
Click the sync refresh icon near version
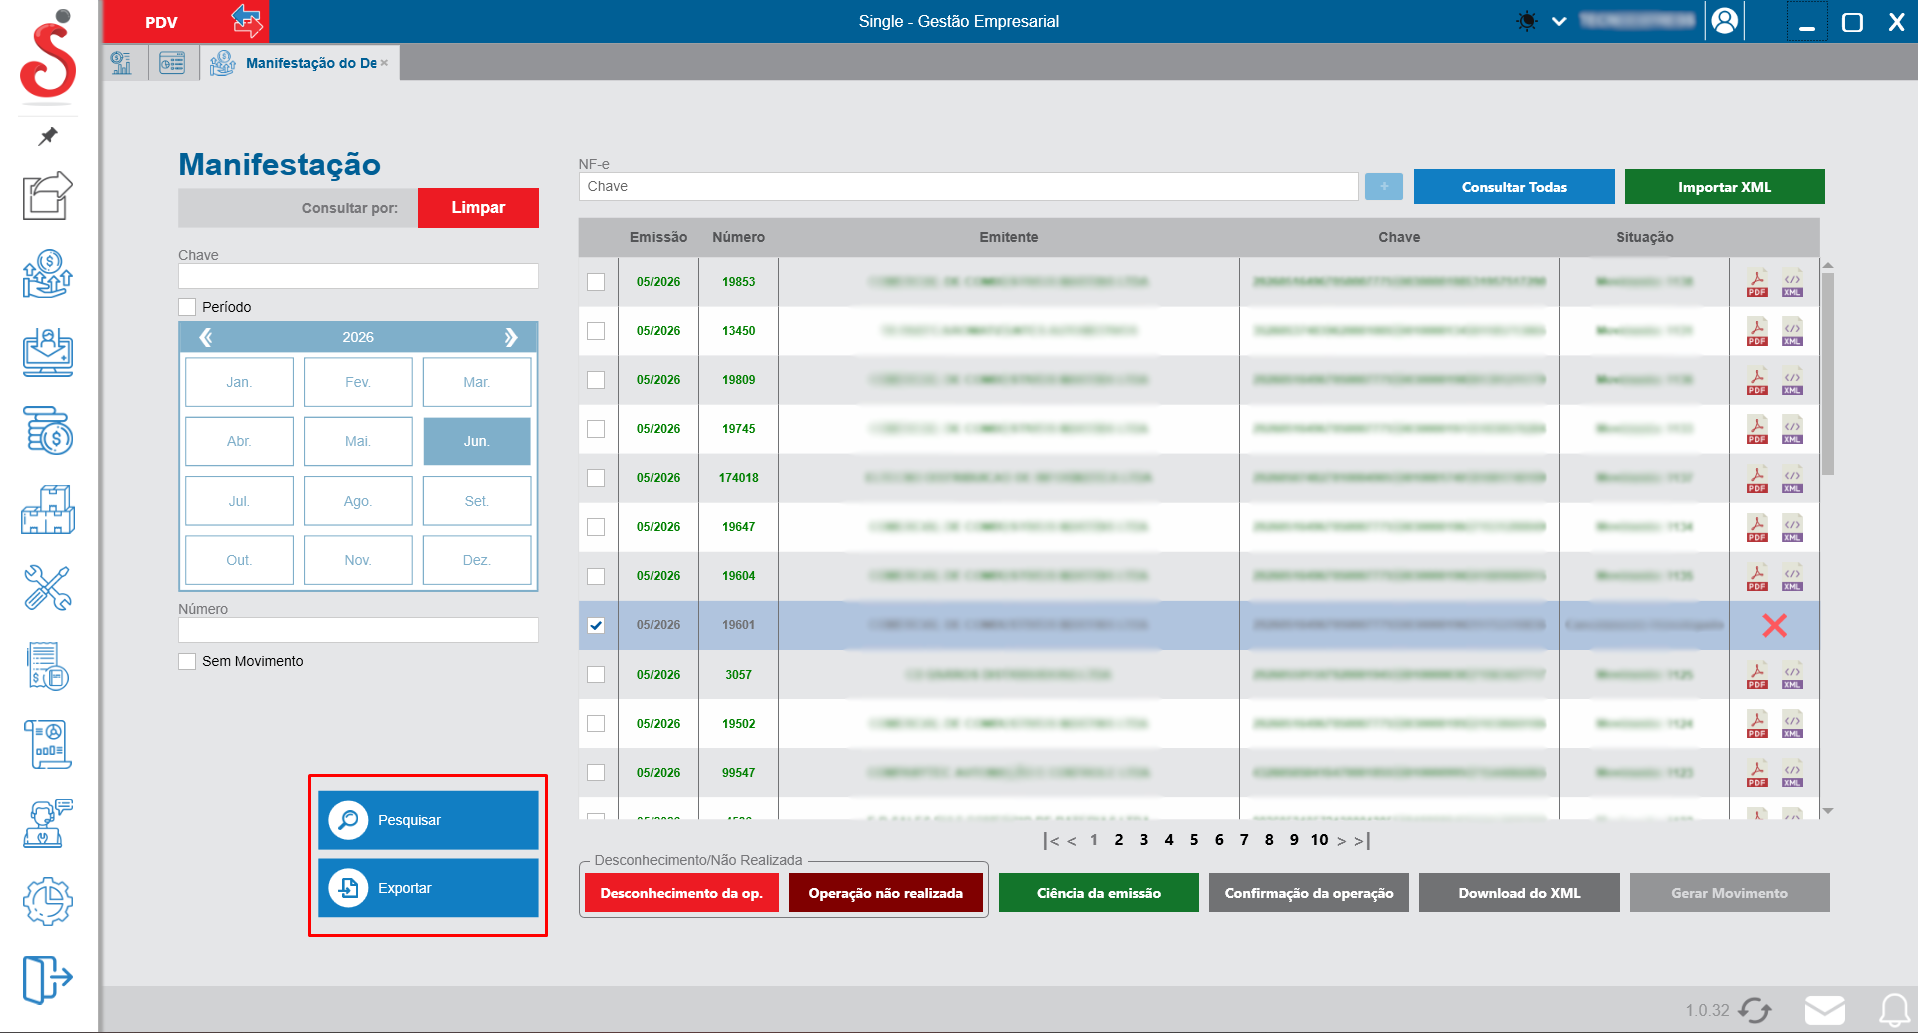[x=1755, y=1010]
